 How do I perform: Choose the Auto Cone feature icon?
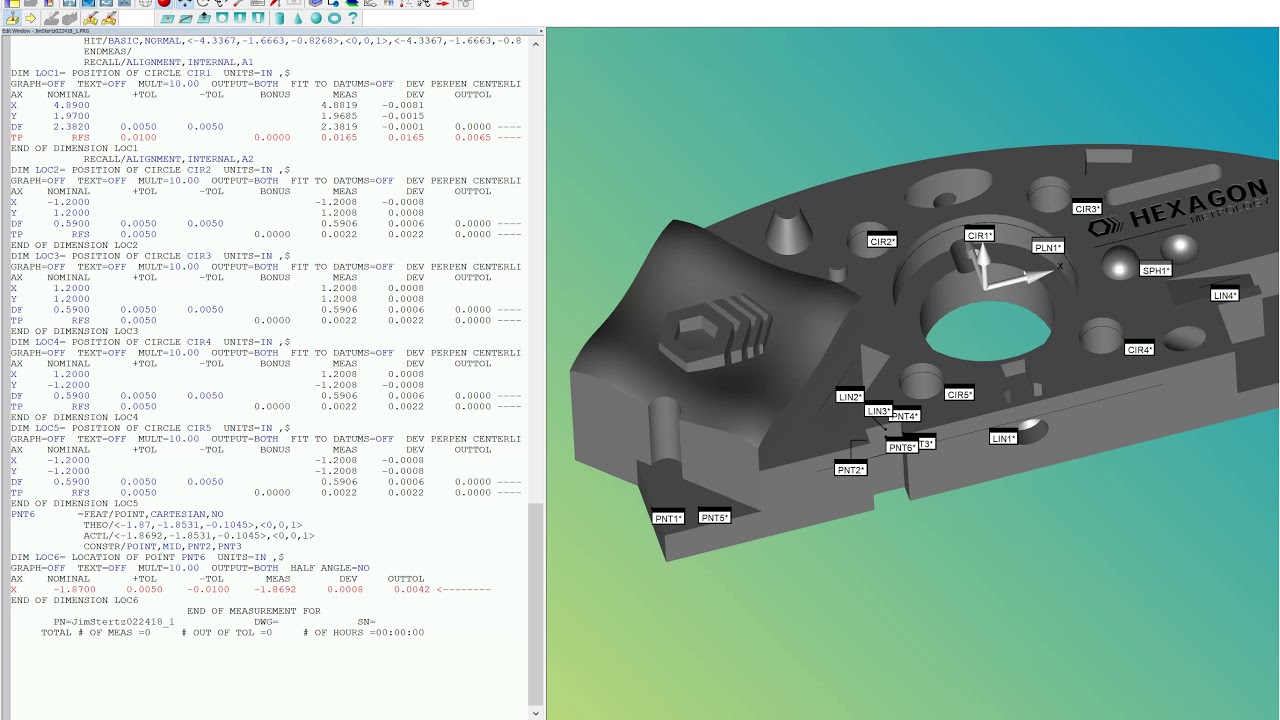coord(297,18)
